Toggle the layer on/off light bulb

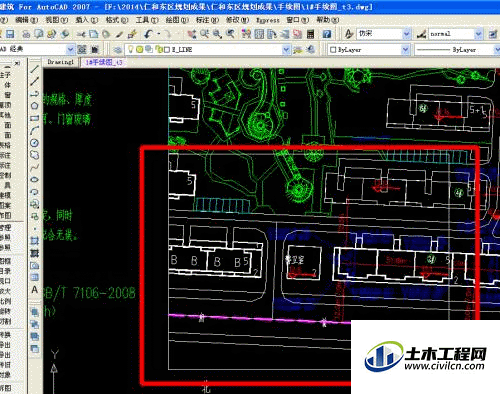(x=131, y=49)
